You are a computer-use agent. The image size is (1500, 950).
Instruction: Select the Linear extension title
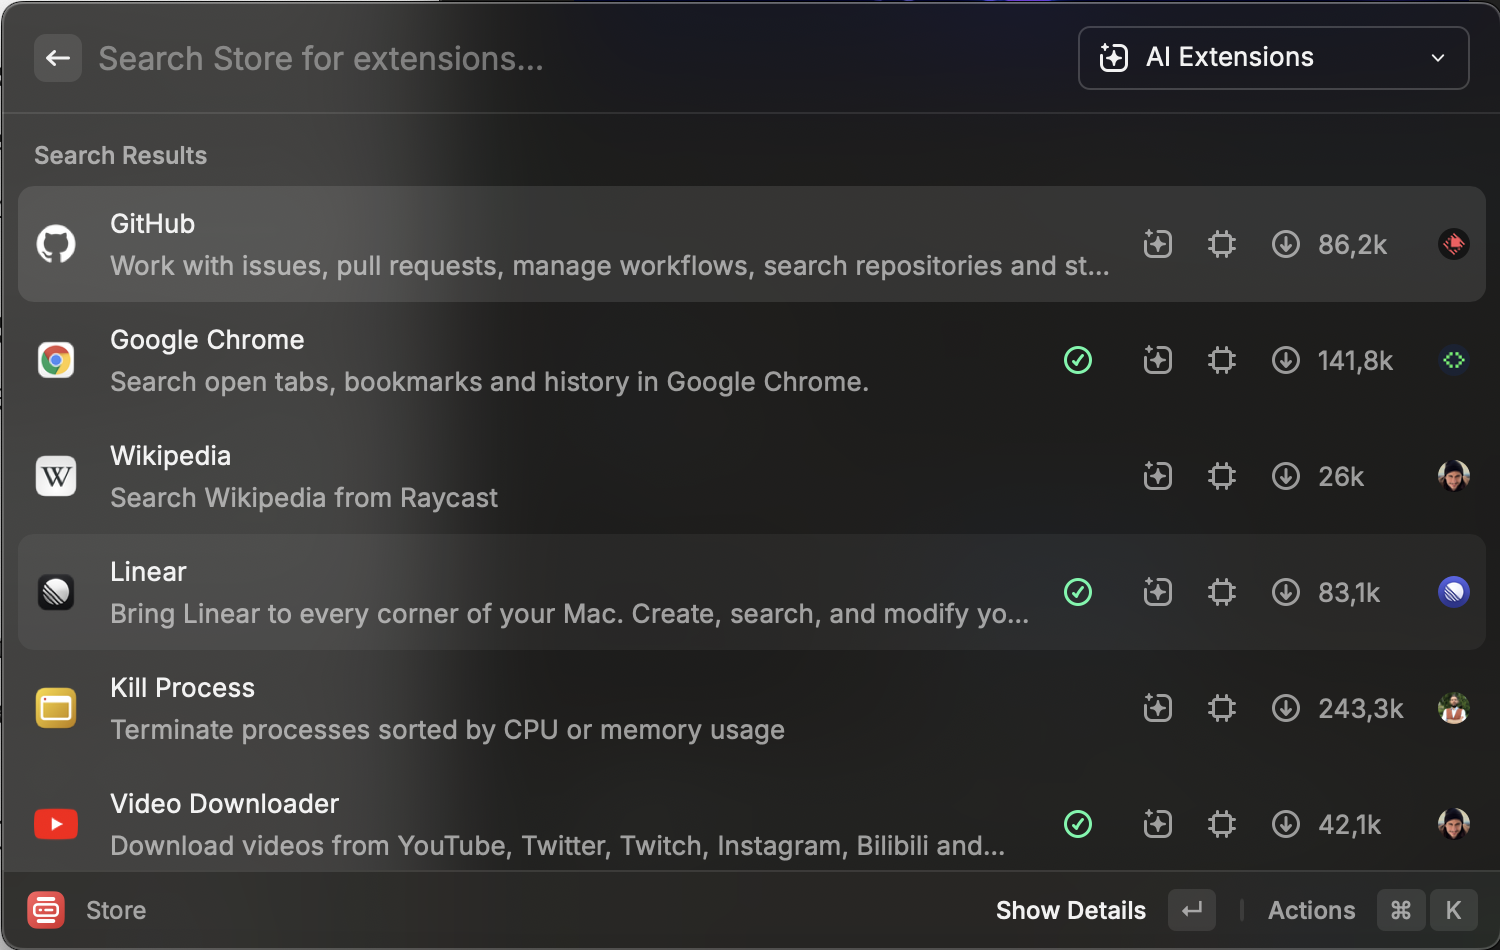coord(148,572)
